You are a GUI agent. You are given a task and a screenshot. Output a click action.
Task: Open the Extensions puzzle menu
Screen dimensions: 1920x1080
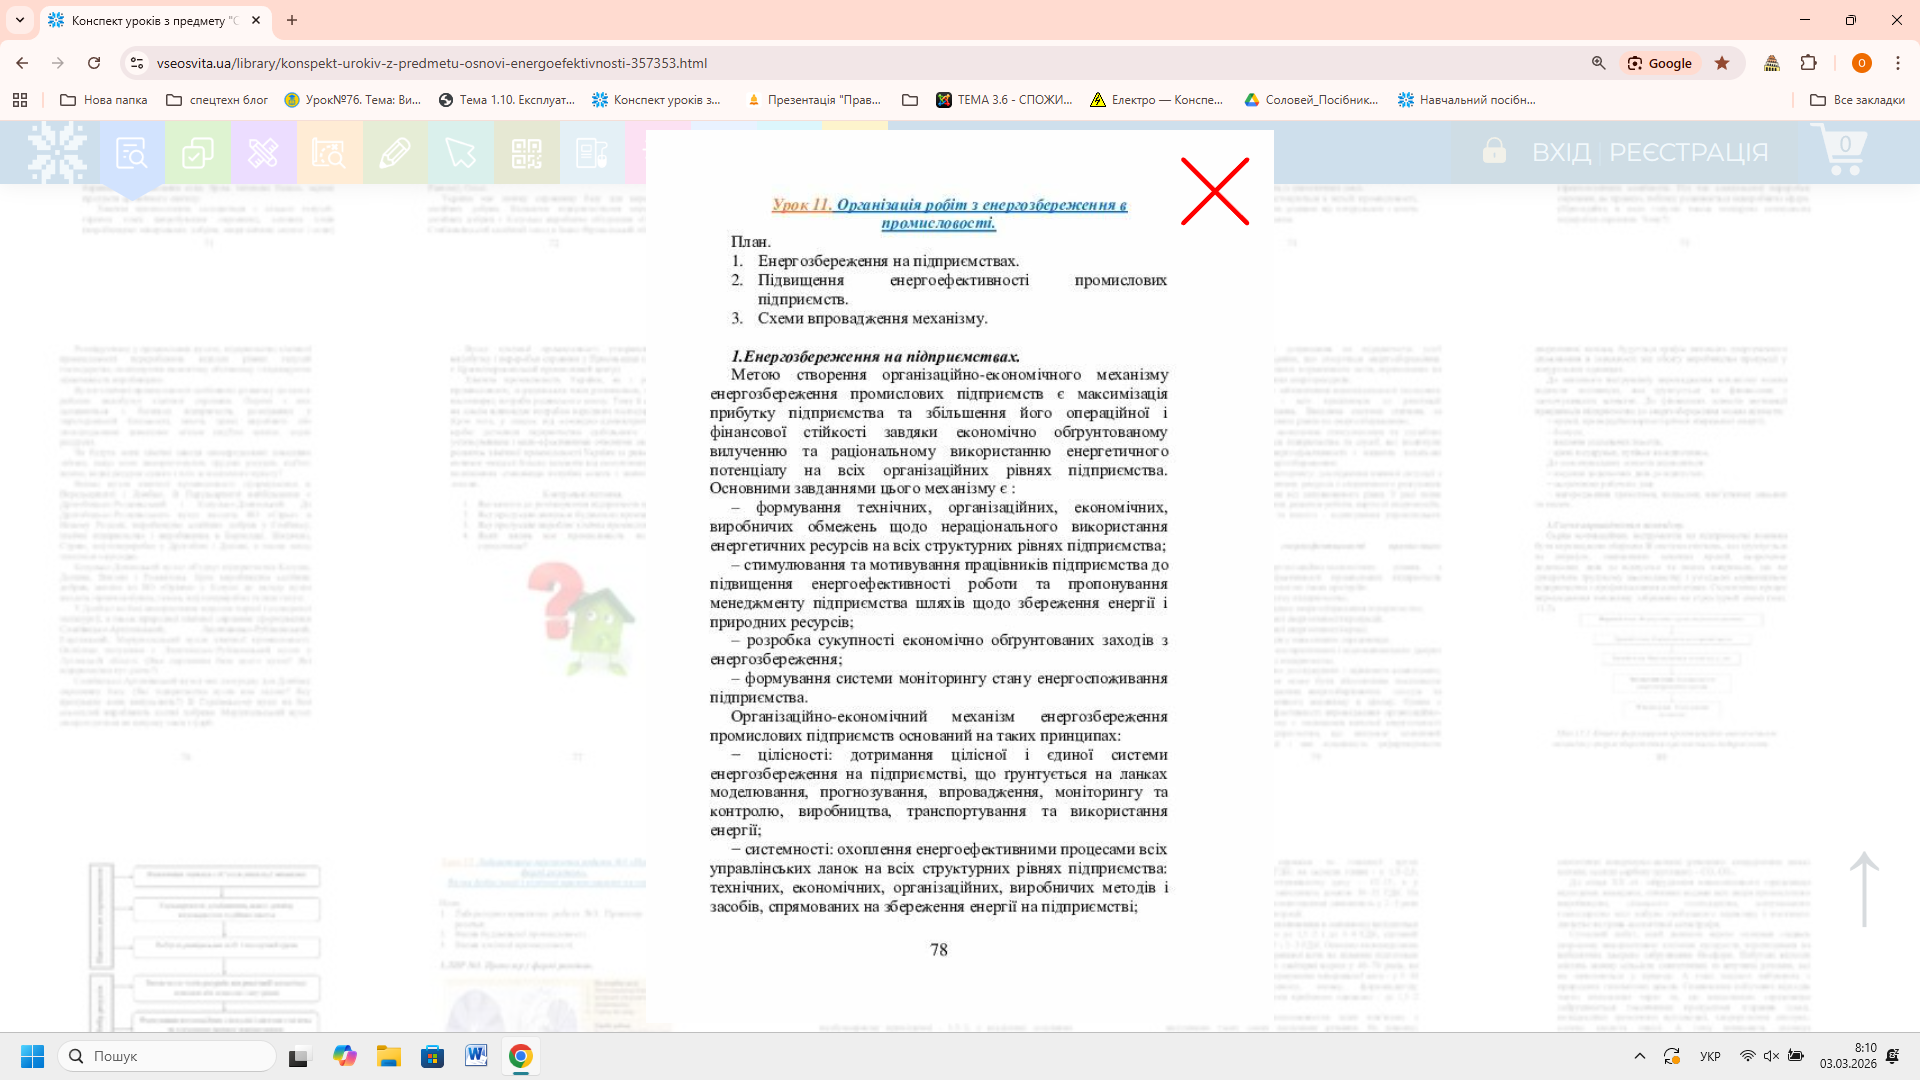pyautogui.click(x=1808, y=63)
